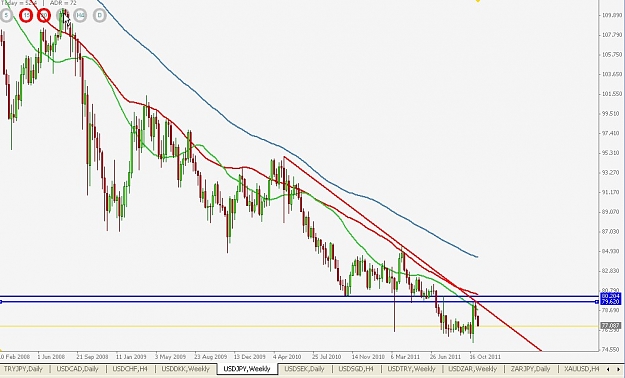Click the 4 Apr 2010 date label

point(287,356)
